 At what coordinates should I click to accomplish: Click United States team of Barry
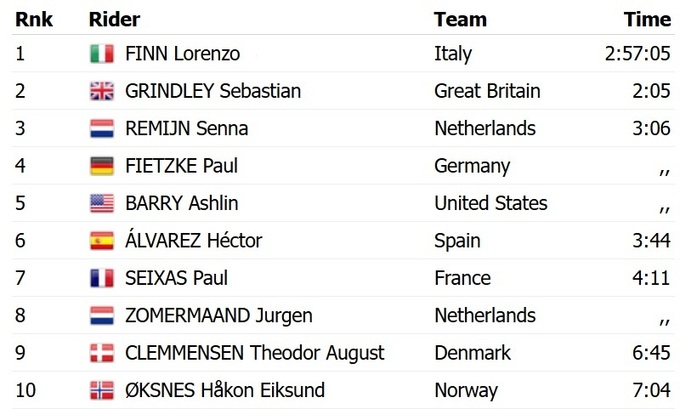[x=490, y=204]
